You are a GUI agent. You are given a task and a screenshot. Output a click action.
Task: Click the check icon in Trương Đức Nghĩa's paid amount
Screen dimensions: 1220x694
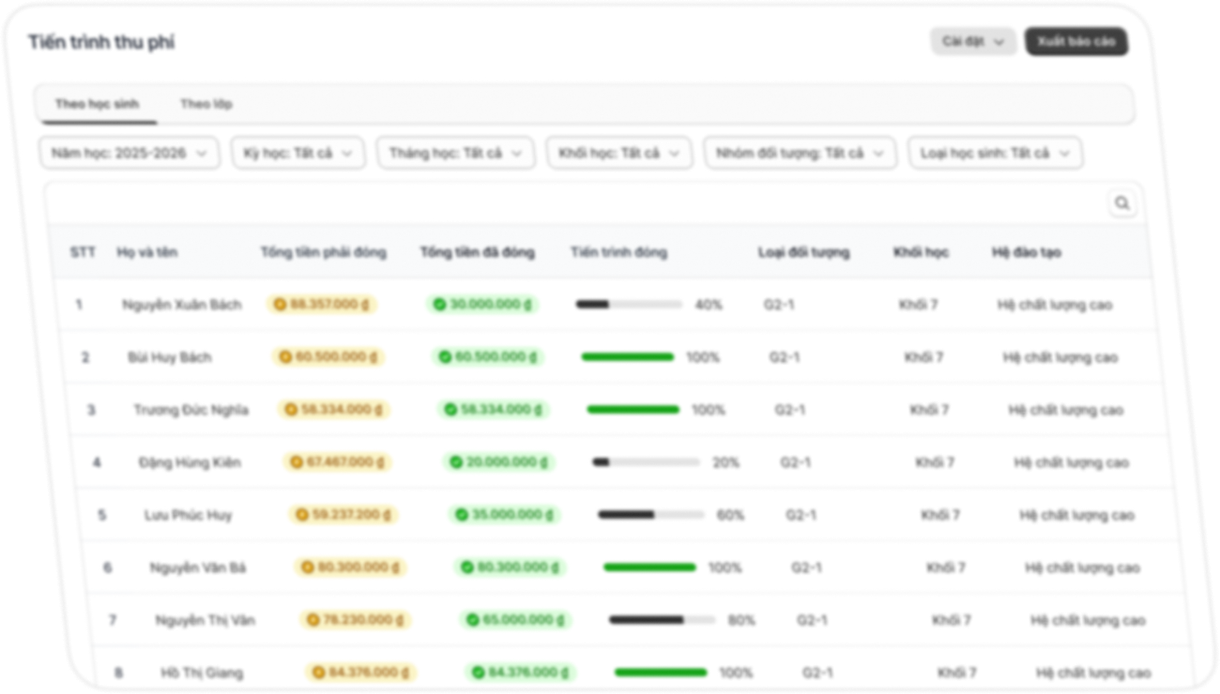[x=450, y=410]
